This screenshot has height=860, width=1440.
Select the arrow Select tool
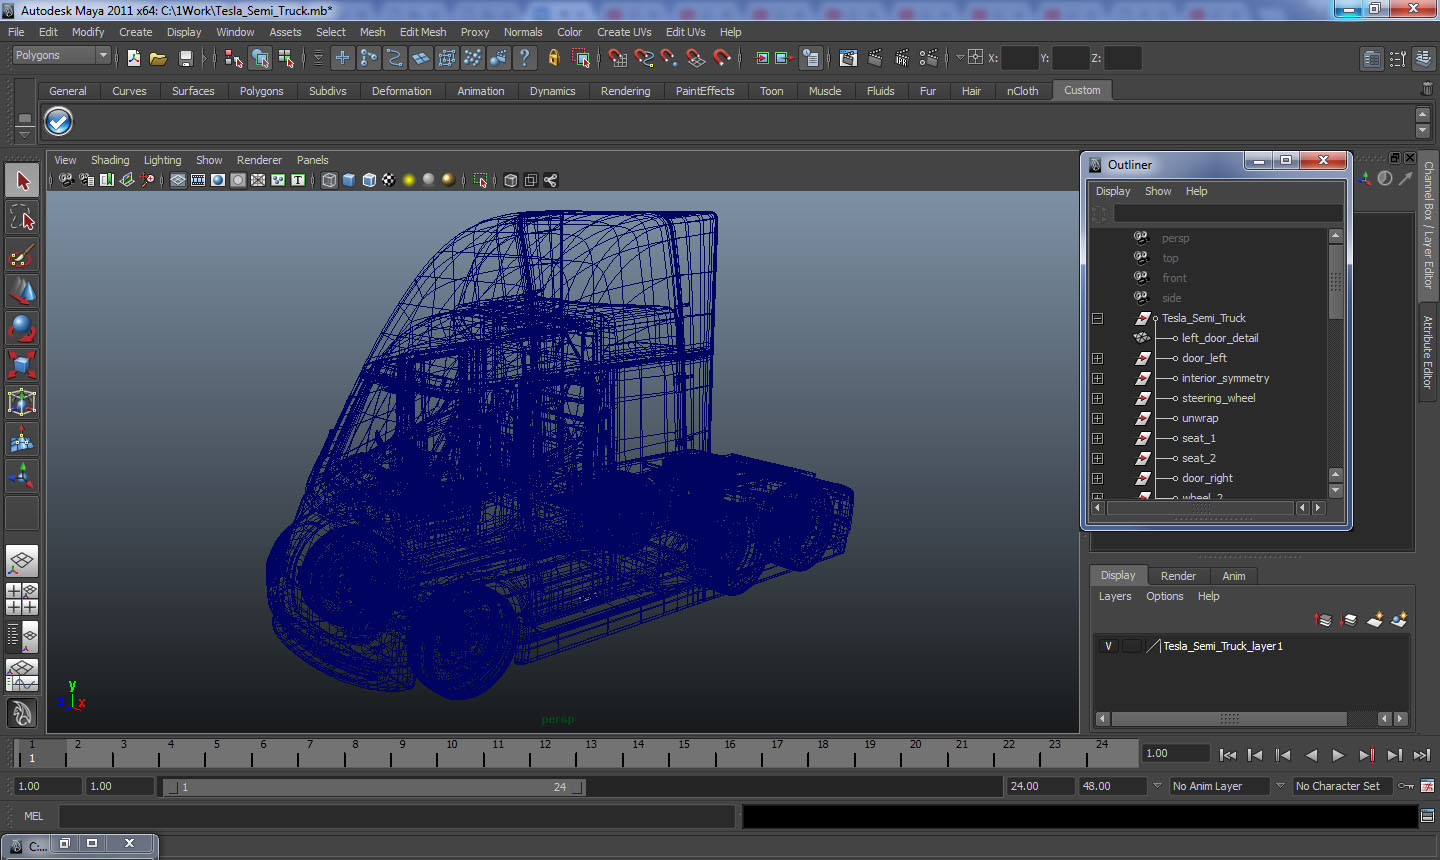click(x=22, y=181)
